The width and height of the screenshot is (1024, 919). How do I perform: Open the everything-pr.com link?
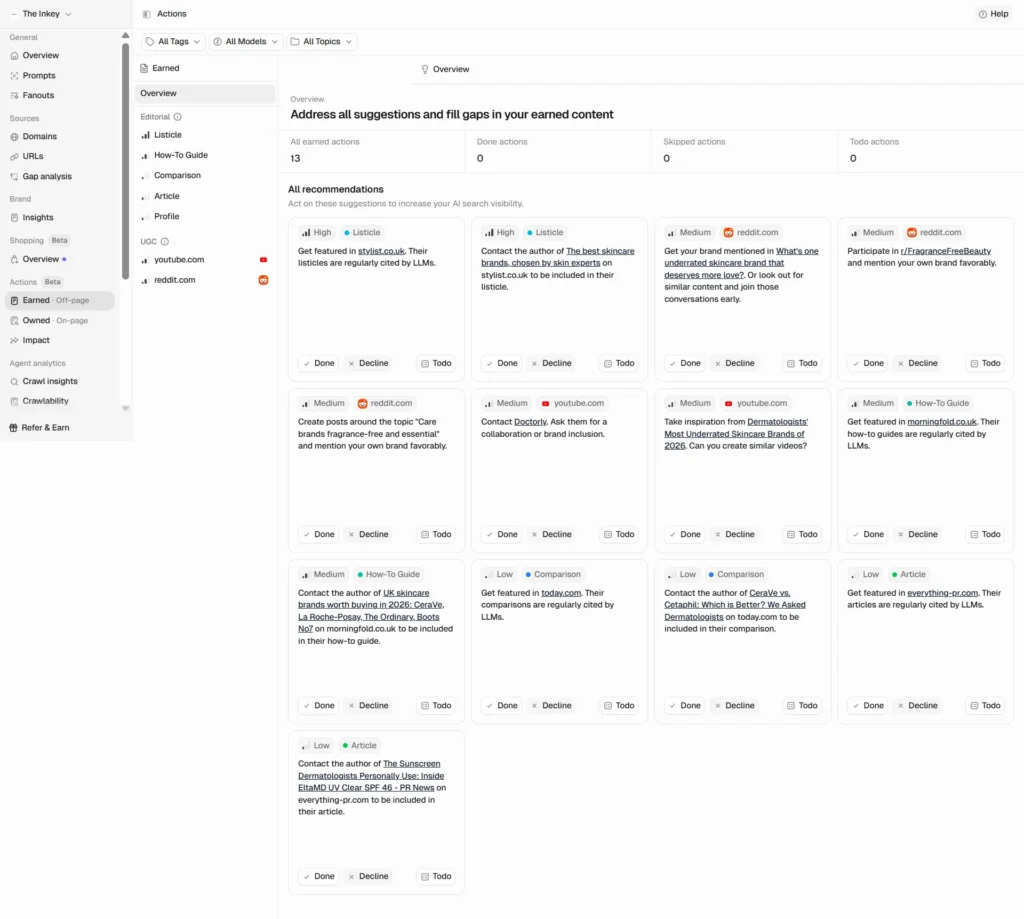tap(942, 593)
